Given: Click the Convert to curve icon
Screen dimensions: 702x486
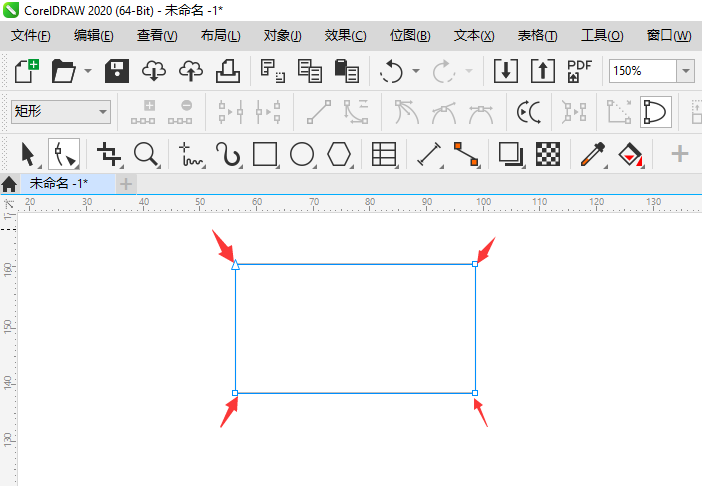Looking at the screenshot, I should (356, 112).
